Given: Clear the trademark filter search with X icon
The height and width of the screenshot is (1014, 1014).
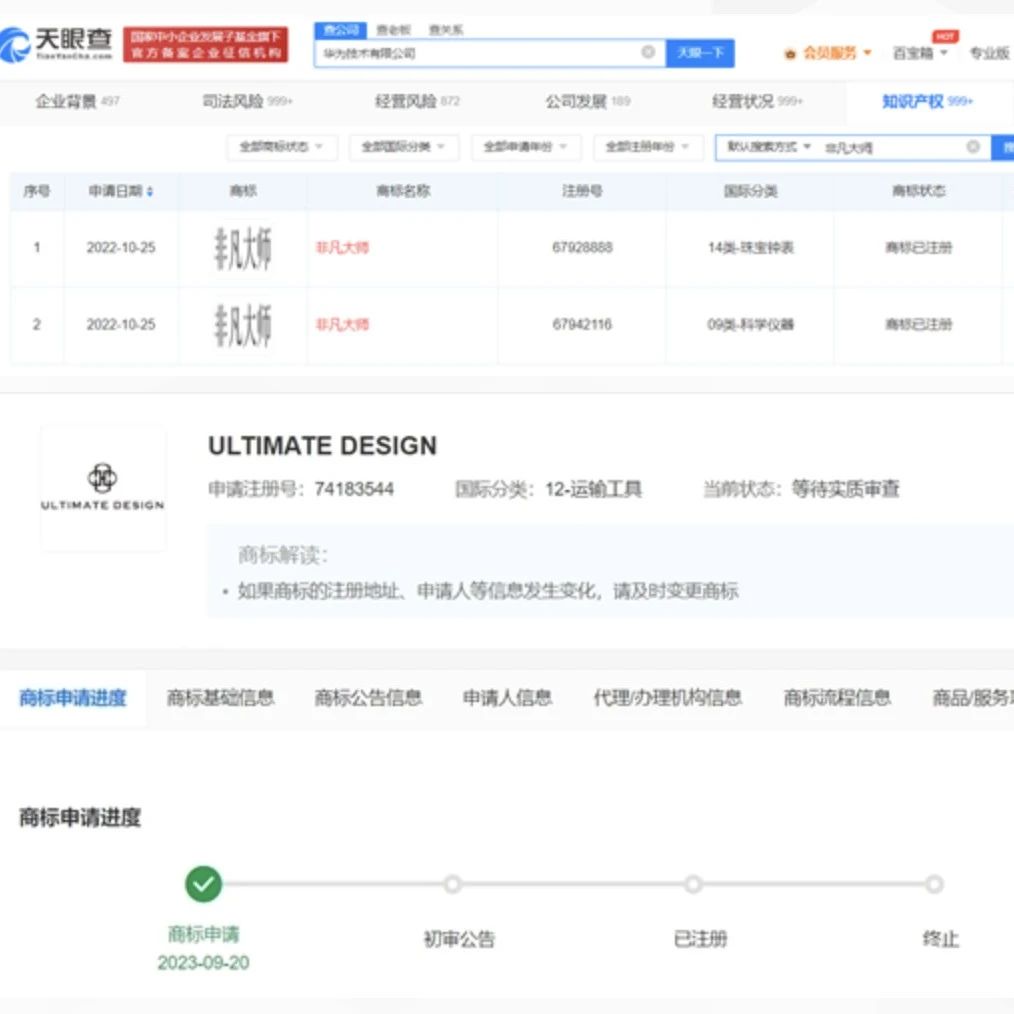Looking at the screenshot, I should pos(973,147).
